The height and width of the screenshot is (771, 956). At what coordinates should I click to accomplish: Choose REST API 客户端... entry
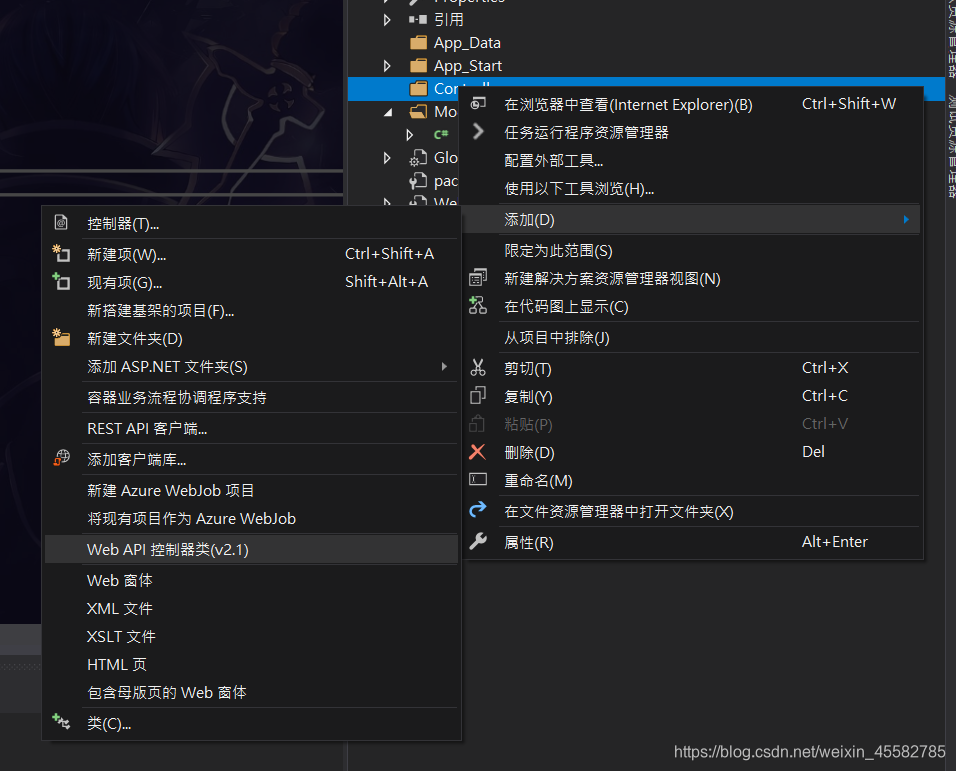251,428
